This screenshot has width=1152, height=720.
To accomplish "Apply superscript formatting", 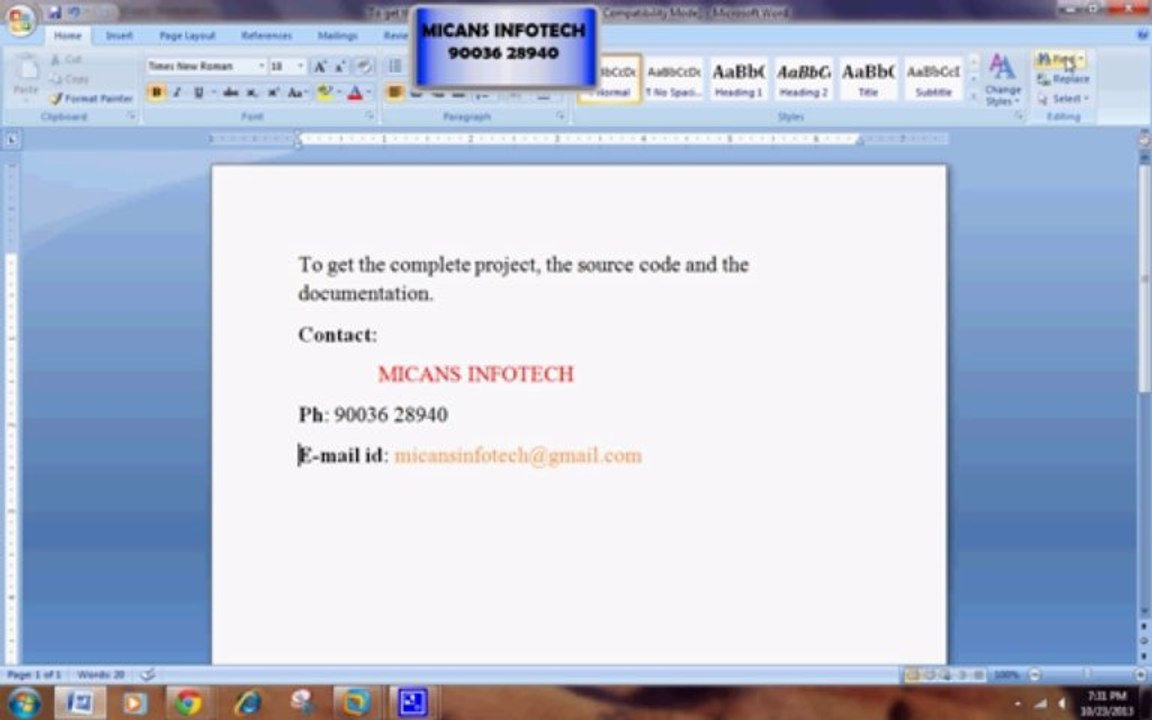I will coord(273,93).
